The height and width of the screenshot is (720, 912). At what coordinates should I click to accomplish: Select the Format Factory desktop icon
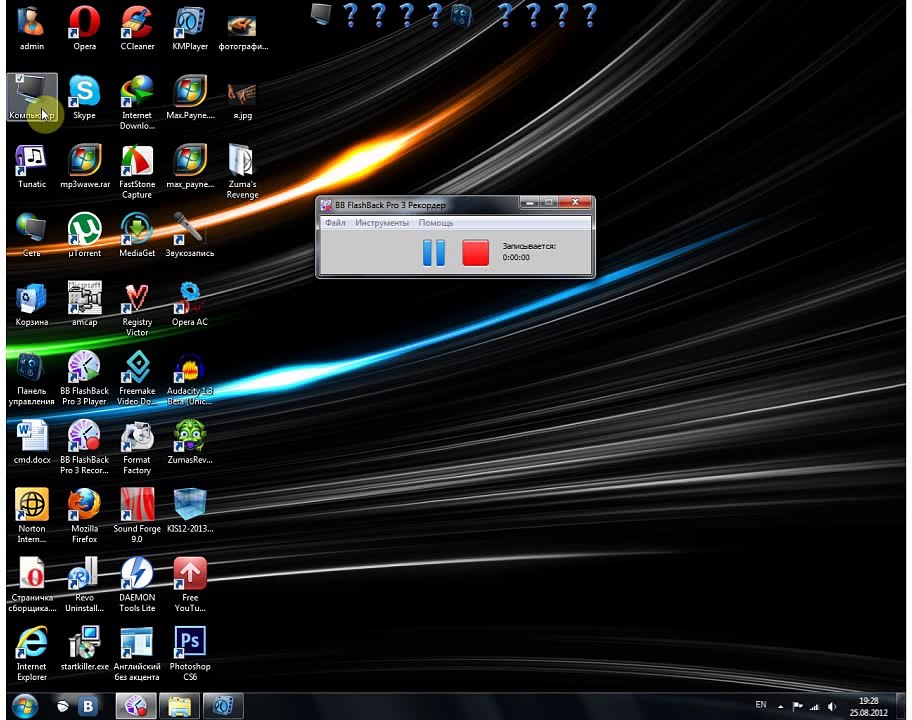(137, 447)
